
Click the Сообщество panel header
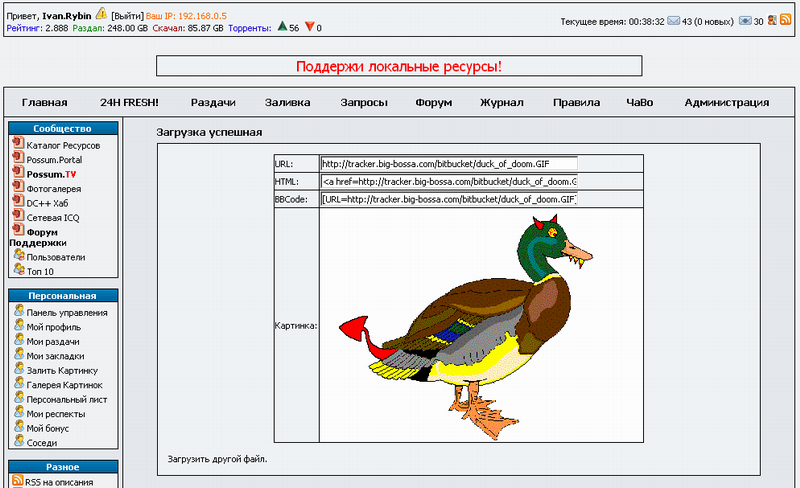tap(63, 129)
